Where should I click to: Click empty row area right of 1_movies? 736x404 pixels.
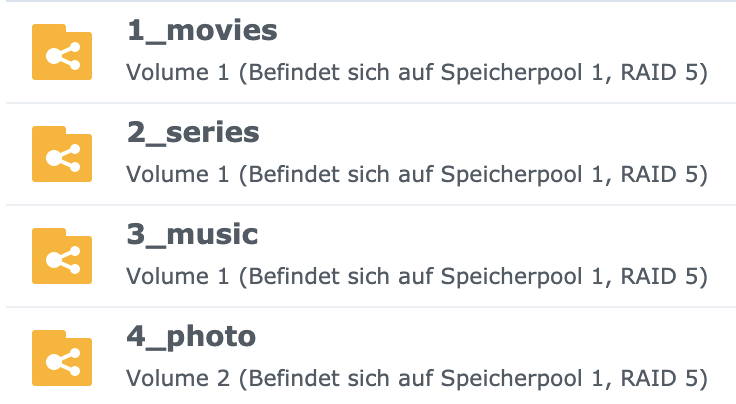[507, 31]
